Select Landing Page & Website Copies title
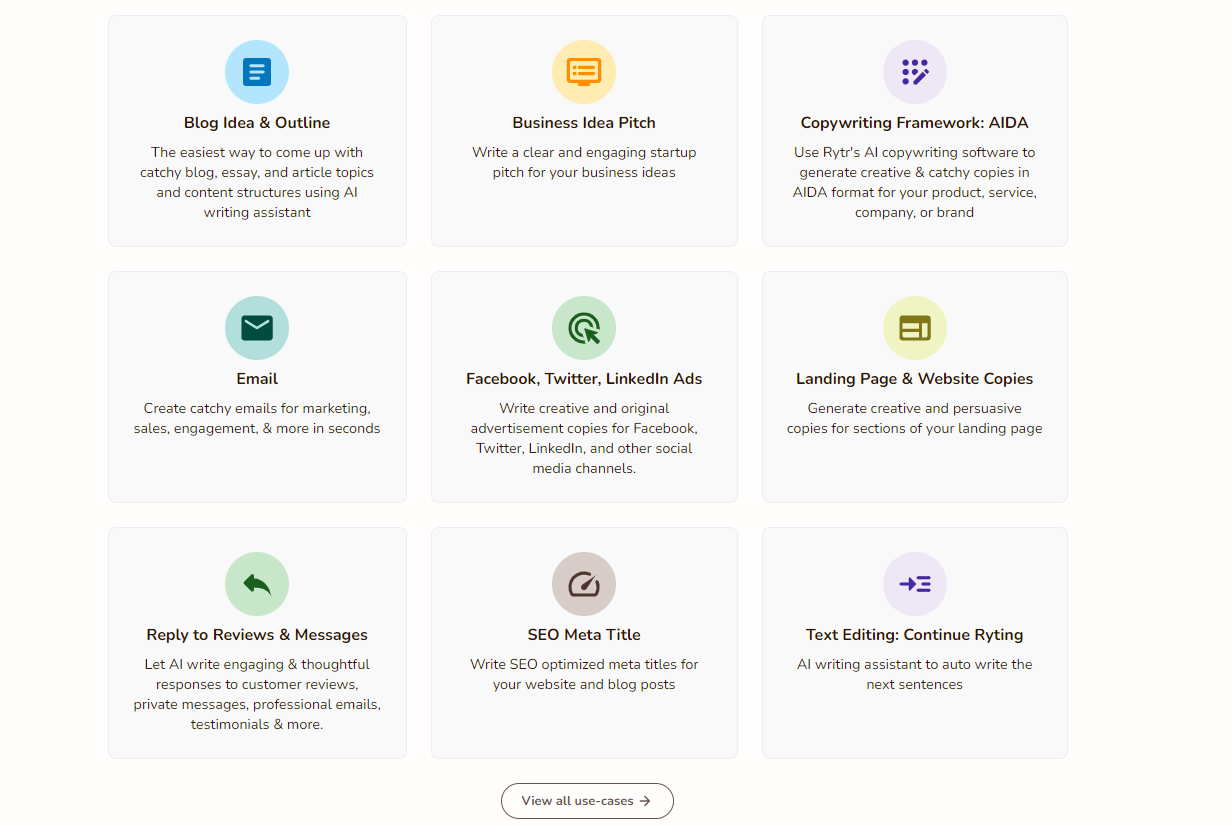1232x826 pixels. coord(915,379)
